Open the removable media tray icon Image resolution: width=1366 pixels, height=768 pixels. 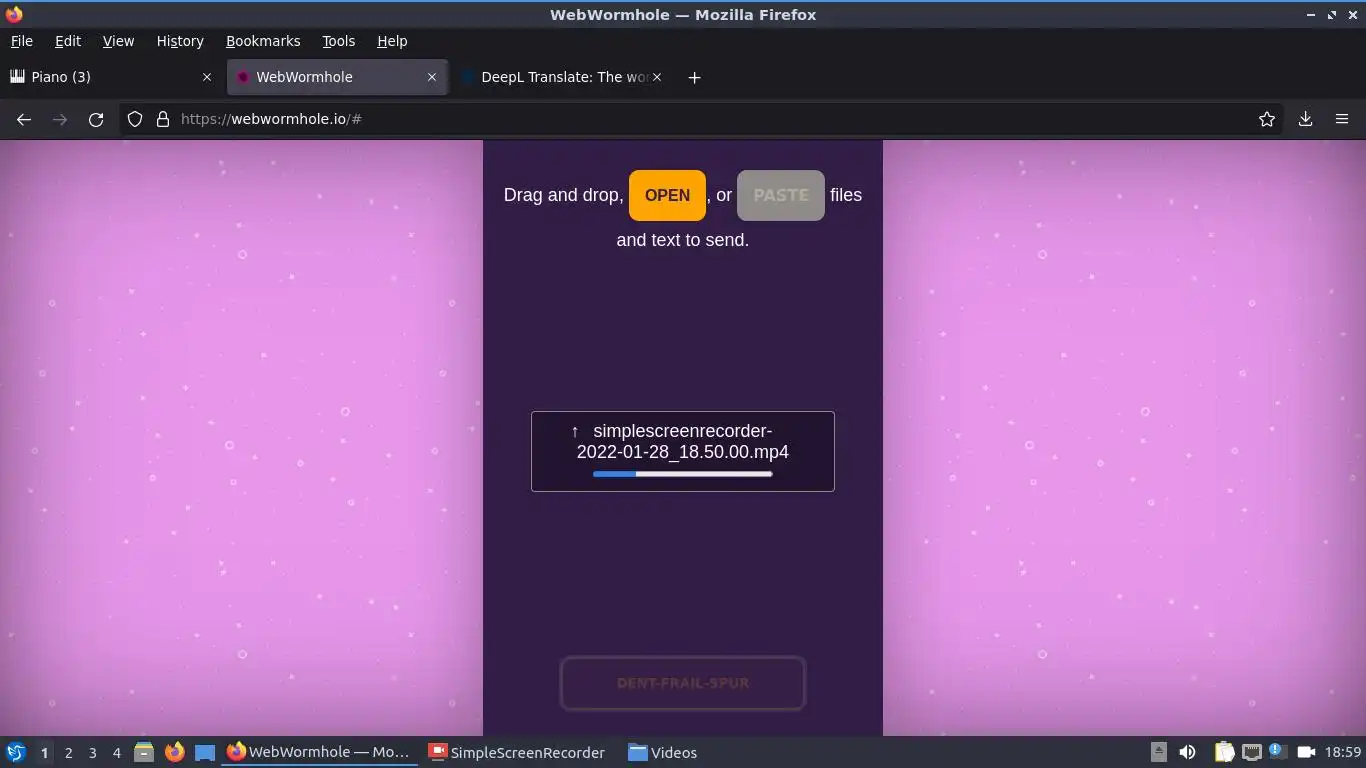(x=1159, y=752)
